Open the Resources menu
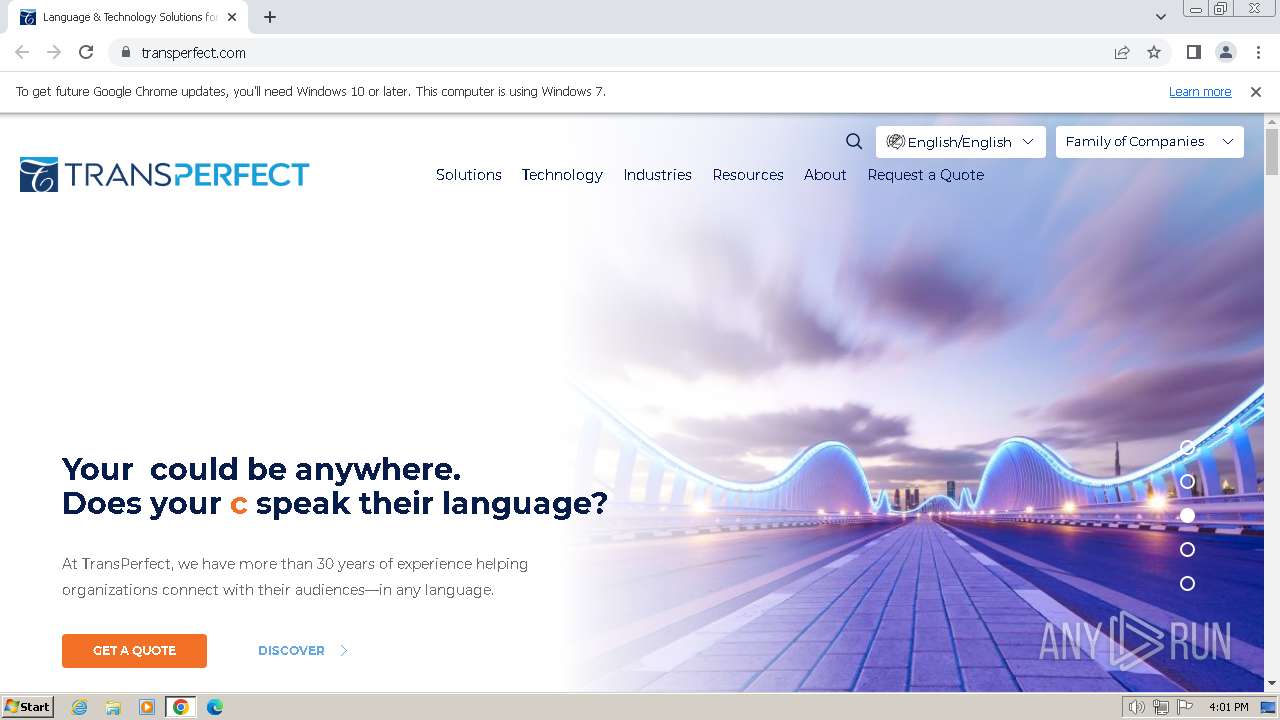Image resolution: width=1280 pixels, height=720 pixels. coord(748,175)
